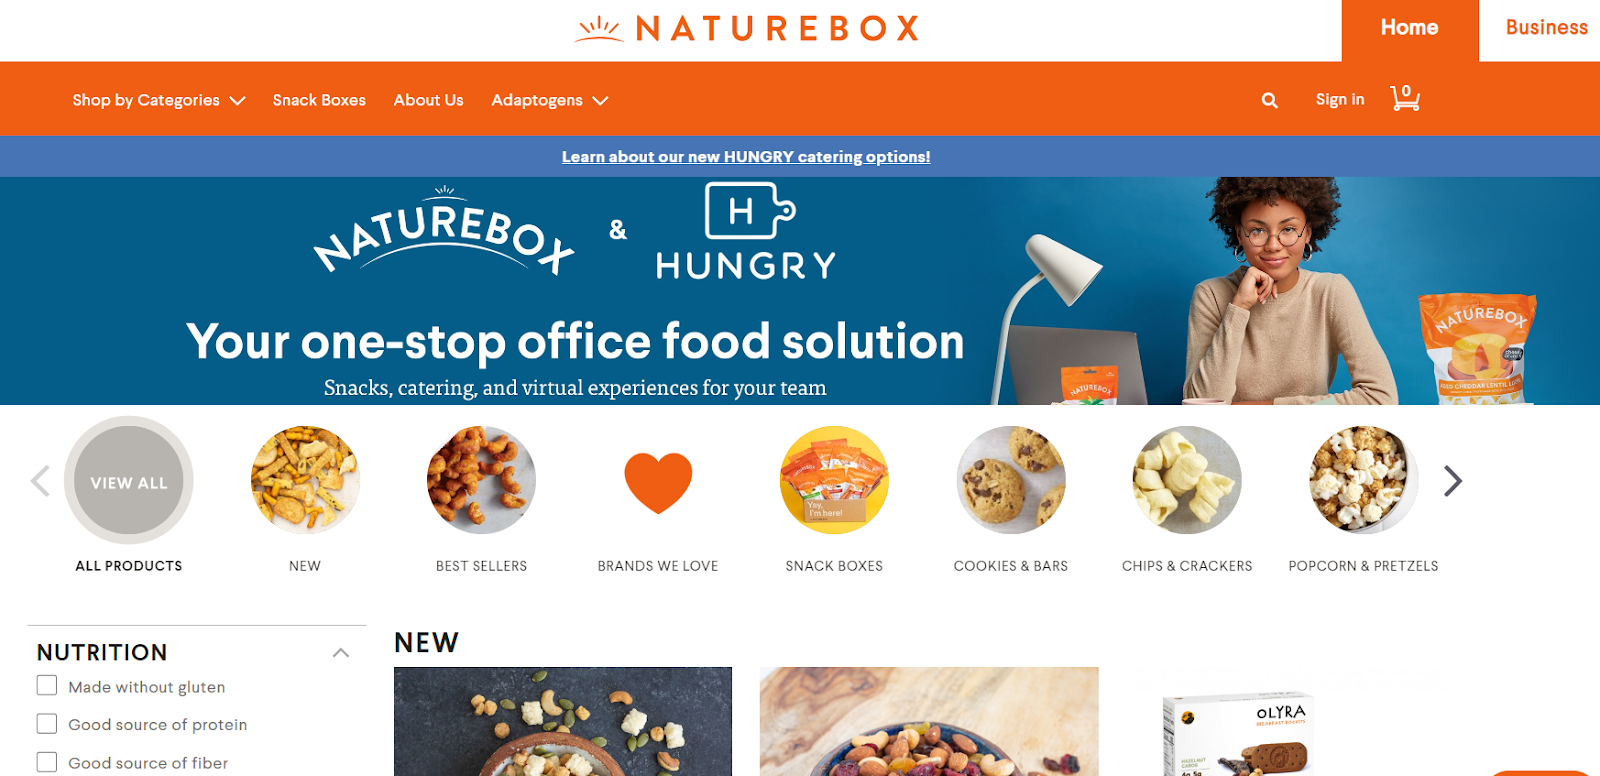Follow the HUNGRY catering options link
This screenshot has width=1600, height=776.
tap(746, 157)
